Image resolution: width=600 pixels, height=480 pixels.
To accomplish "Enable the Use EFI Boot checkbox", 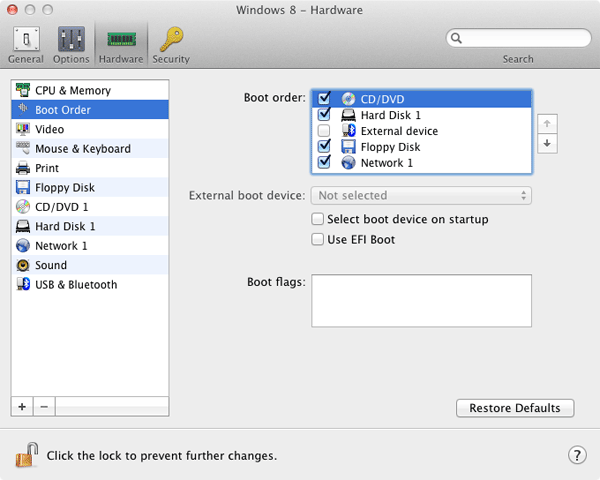I will pos(319,240).
